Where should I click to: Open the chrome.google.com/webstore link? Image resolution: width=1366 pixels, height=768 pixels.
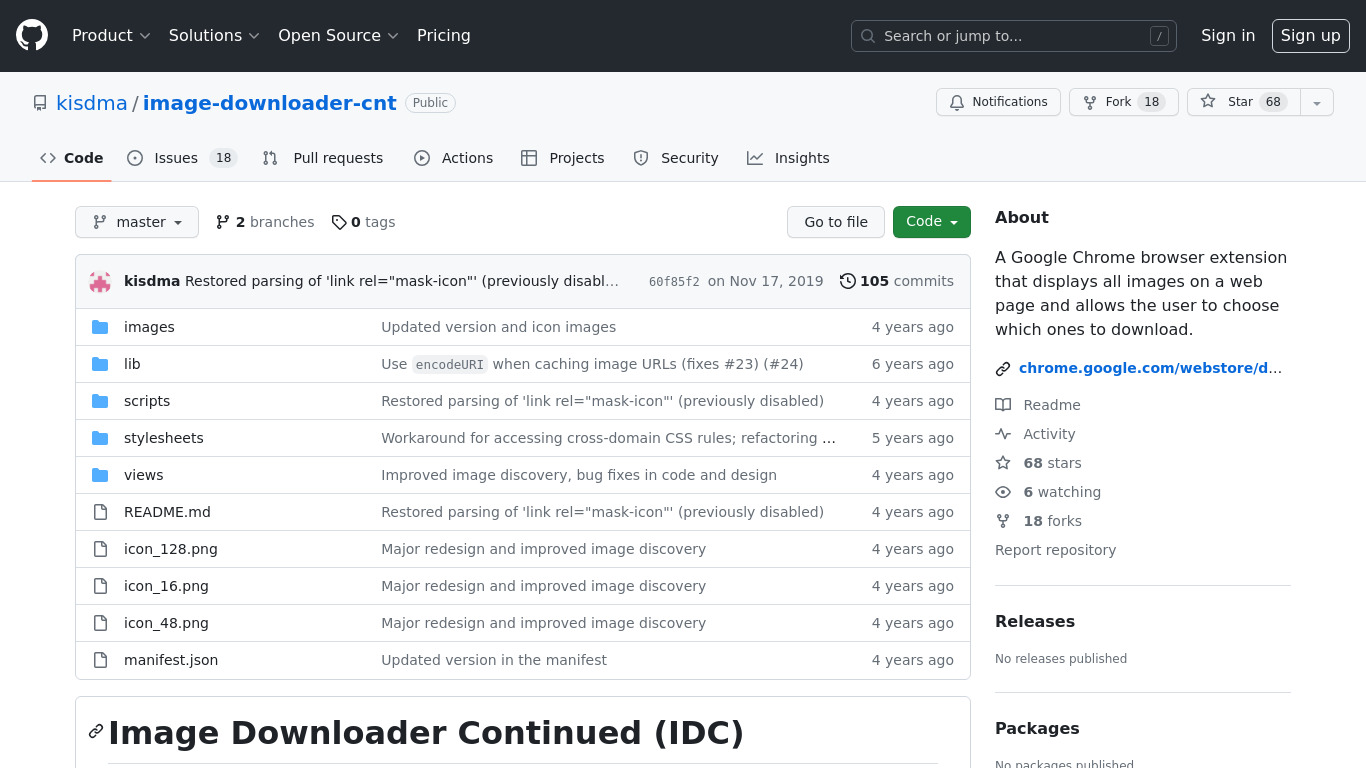[x=1150, y=368]
